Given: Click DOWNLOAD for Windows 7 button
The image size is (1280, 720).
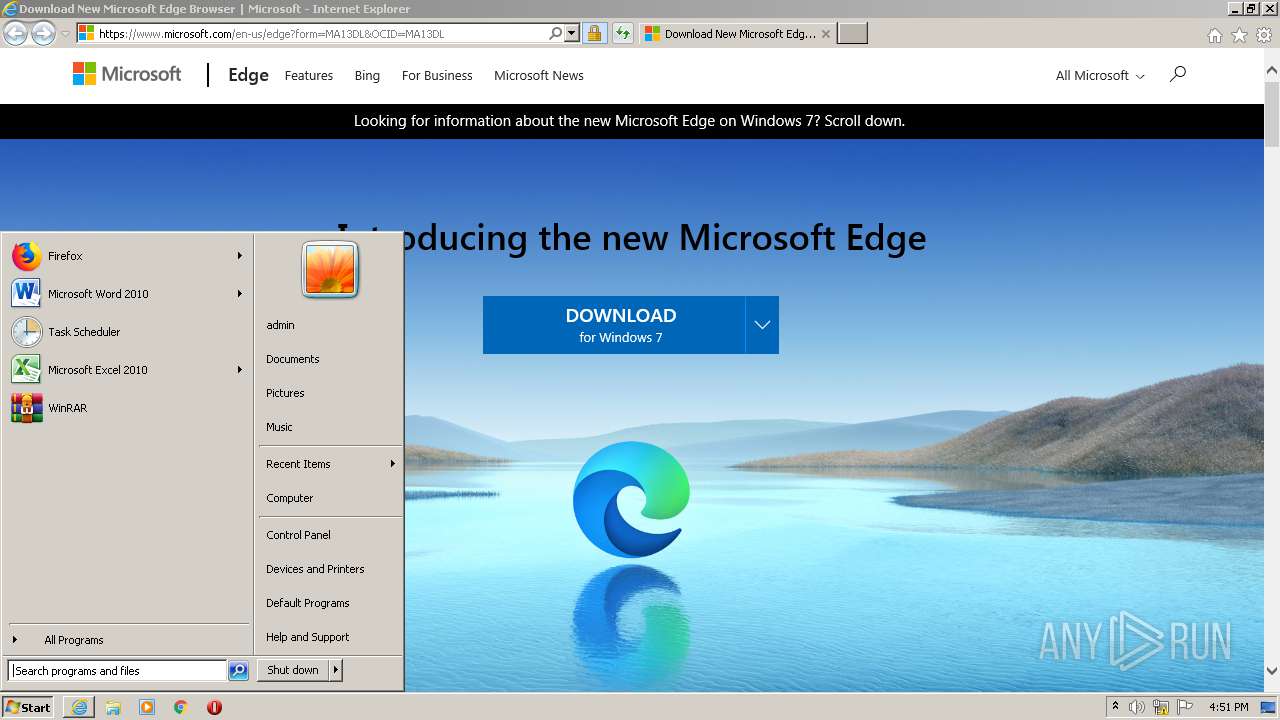Looking at the screenshot, I should pos(614,325).
